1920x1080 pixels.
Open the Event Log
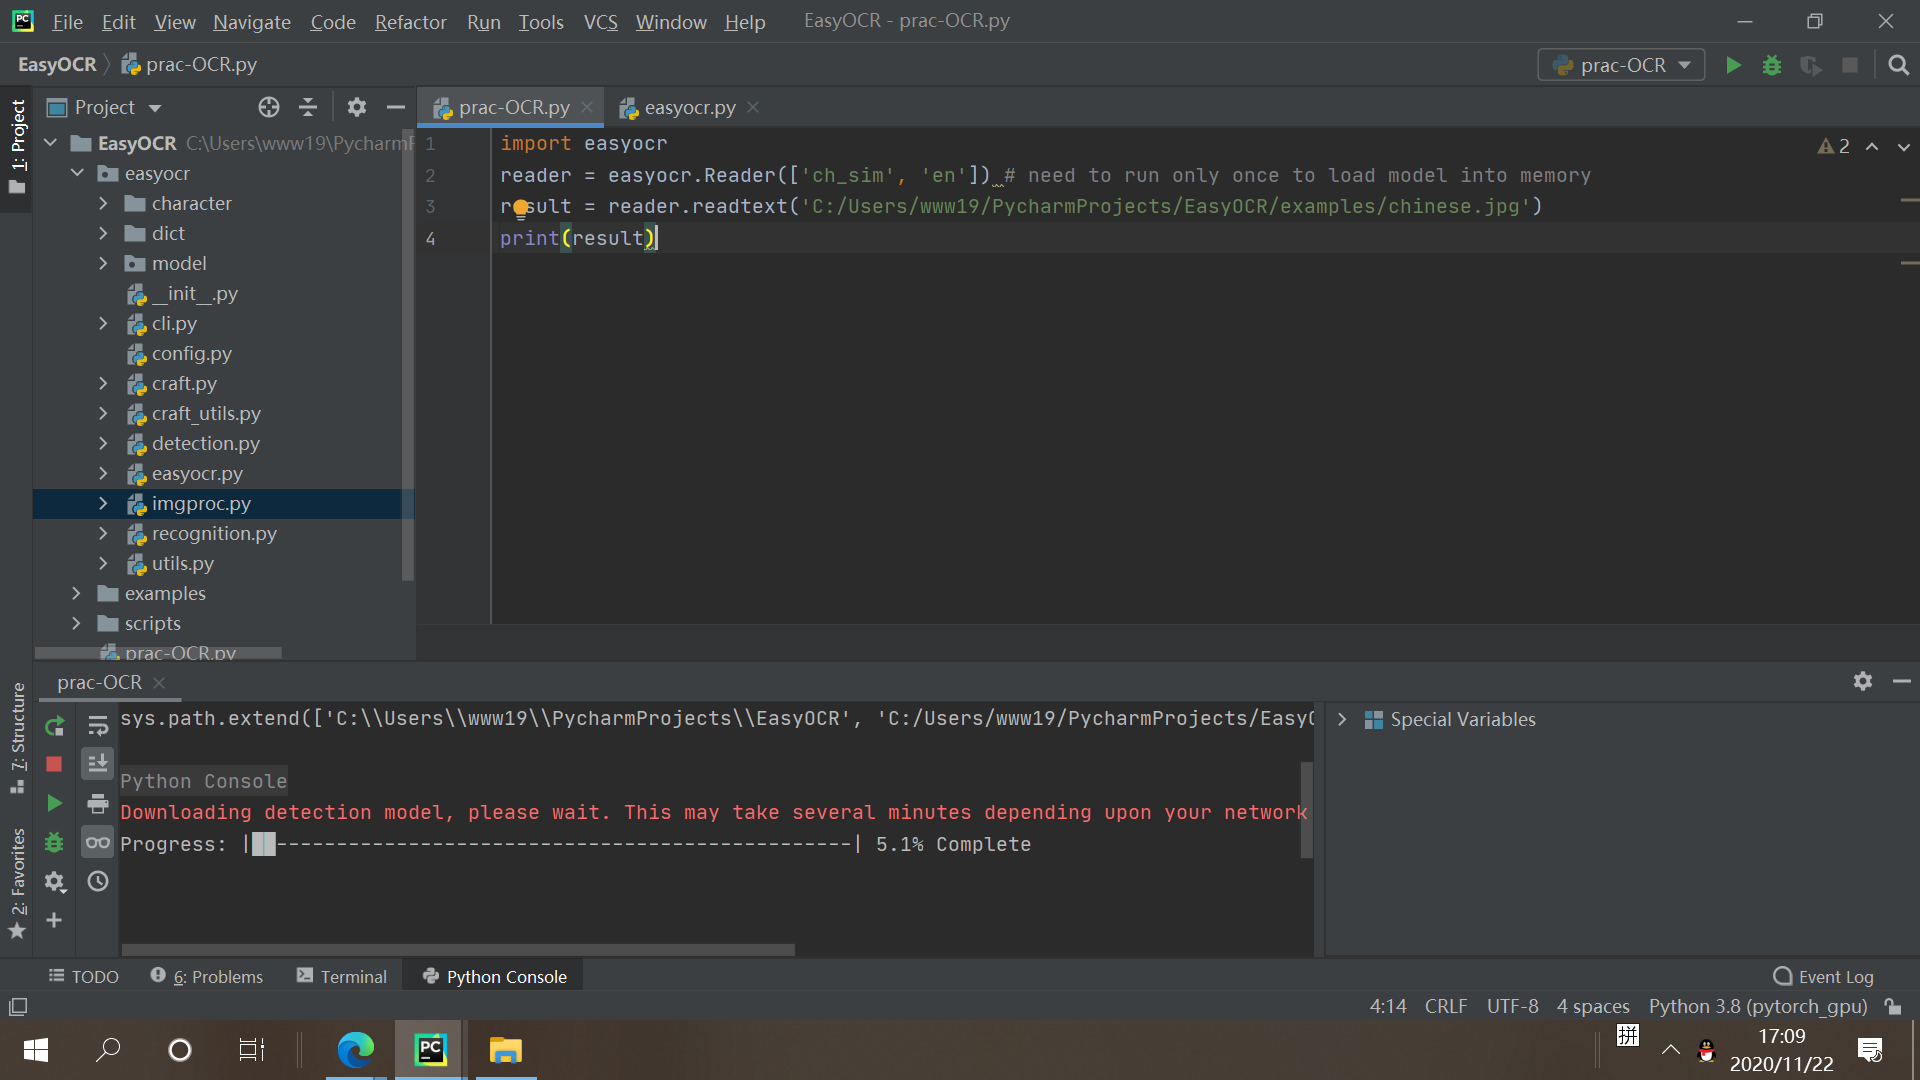1822,976
